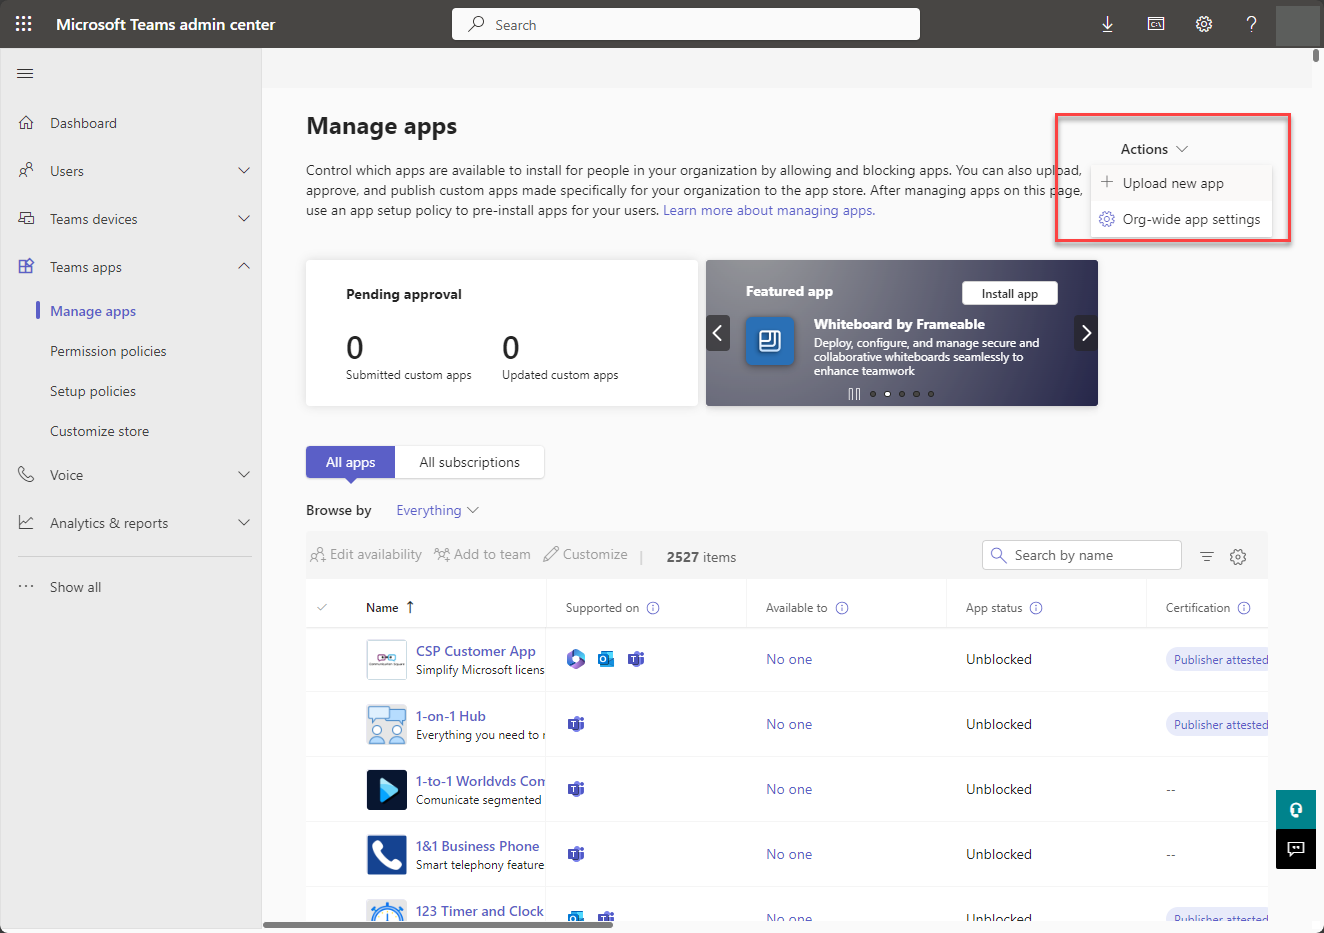1324x933 pixels.
Task: Sort the table by Name column
Action: click(390, 608)
